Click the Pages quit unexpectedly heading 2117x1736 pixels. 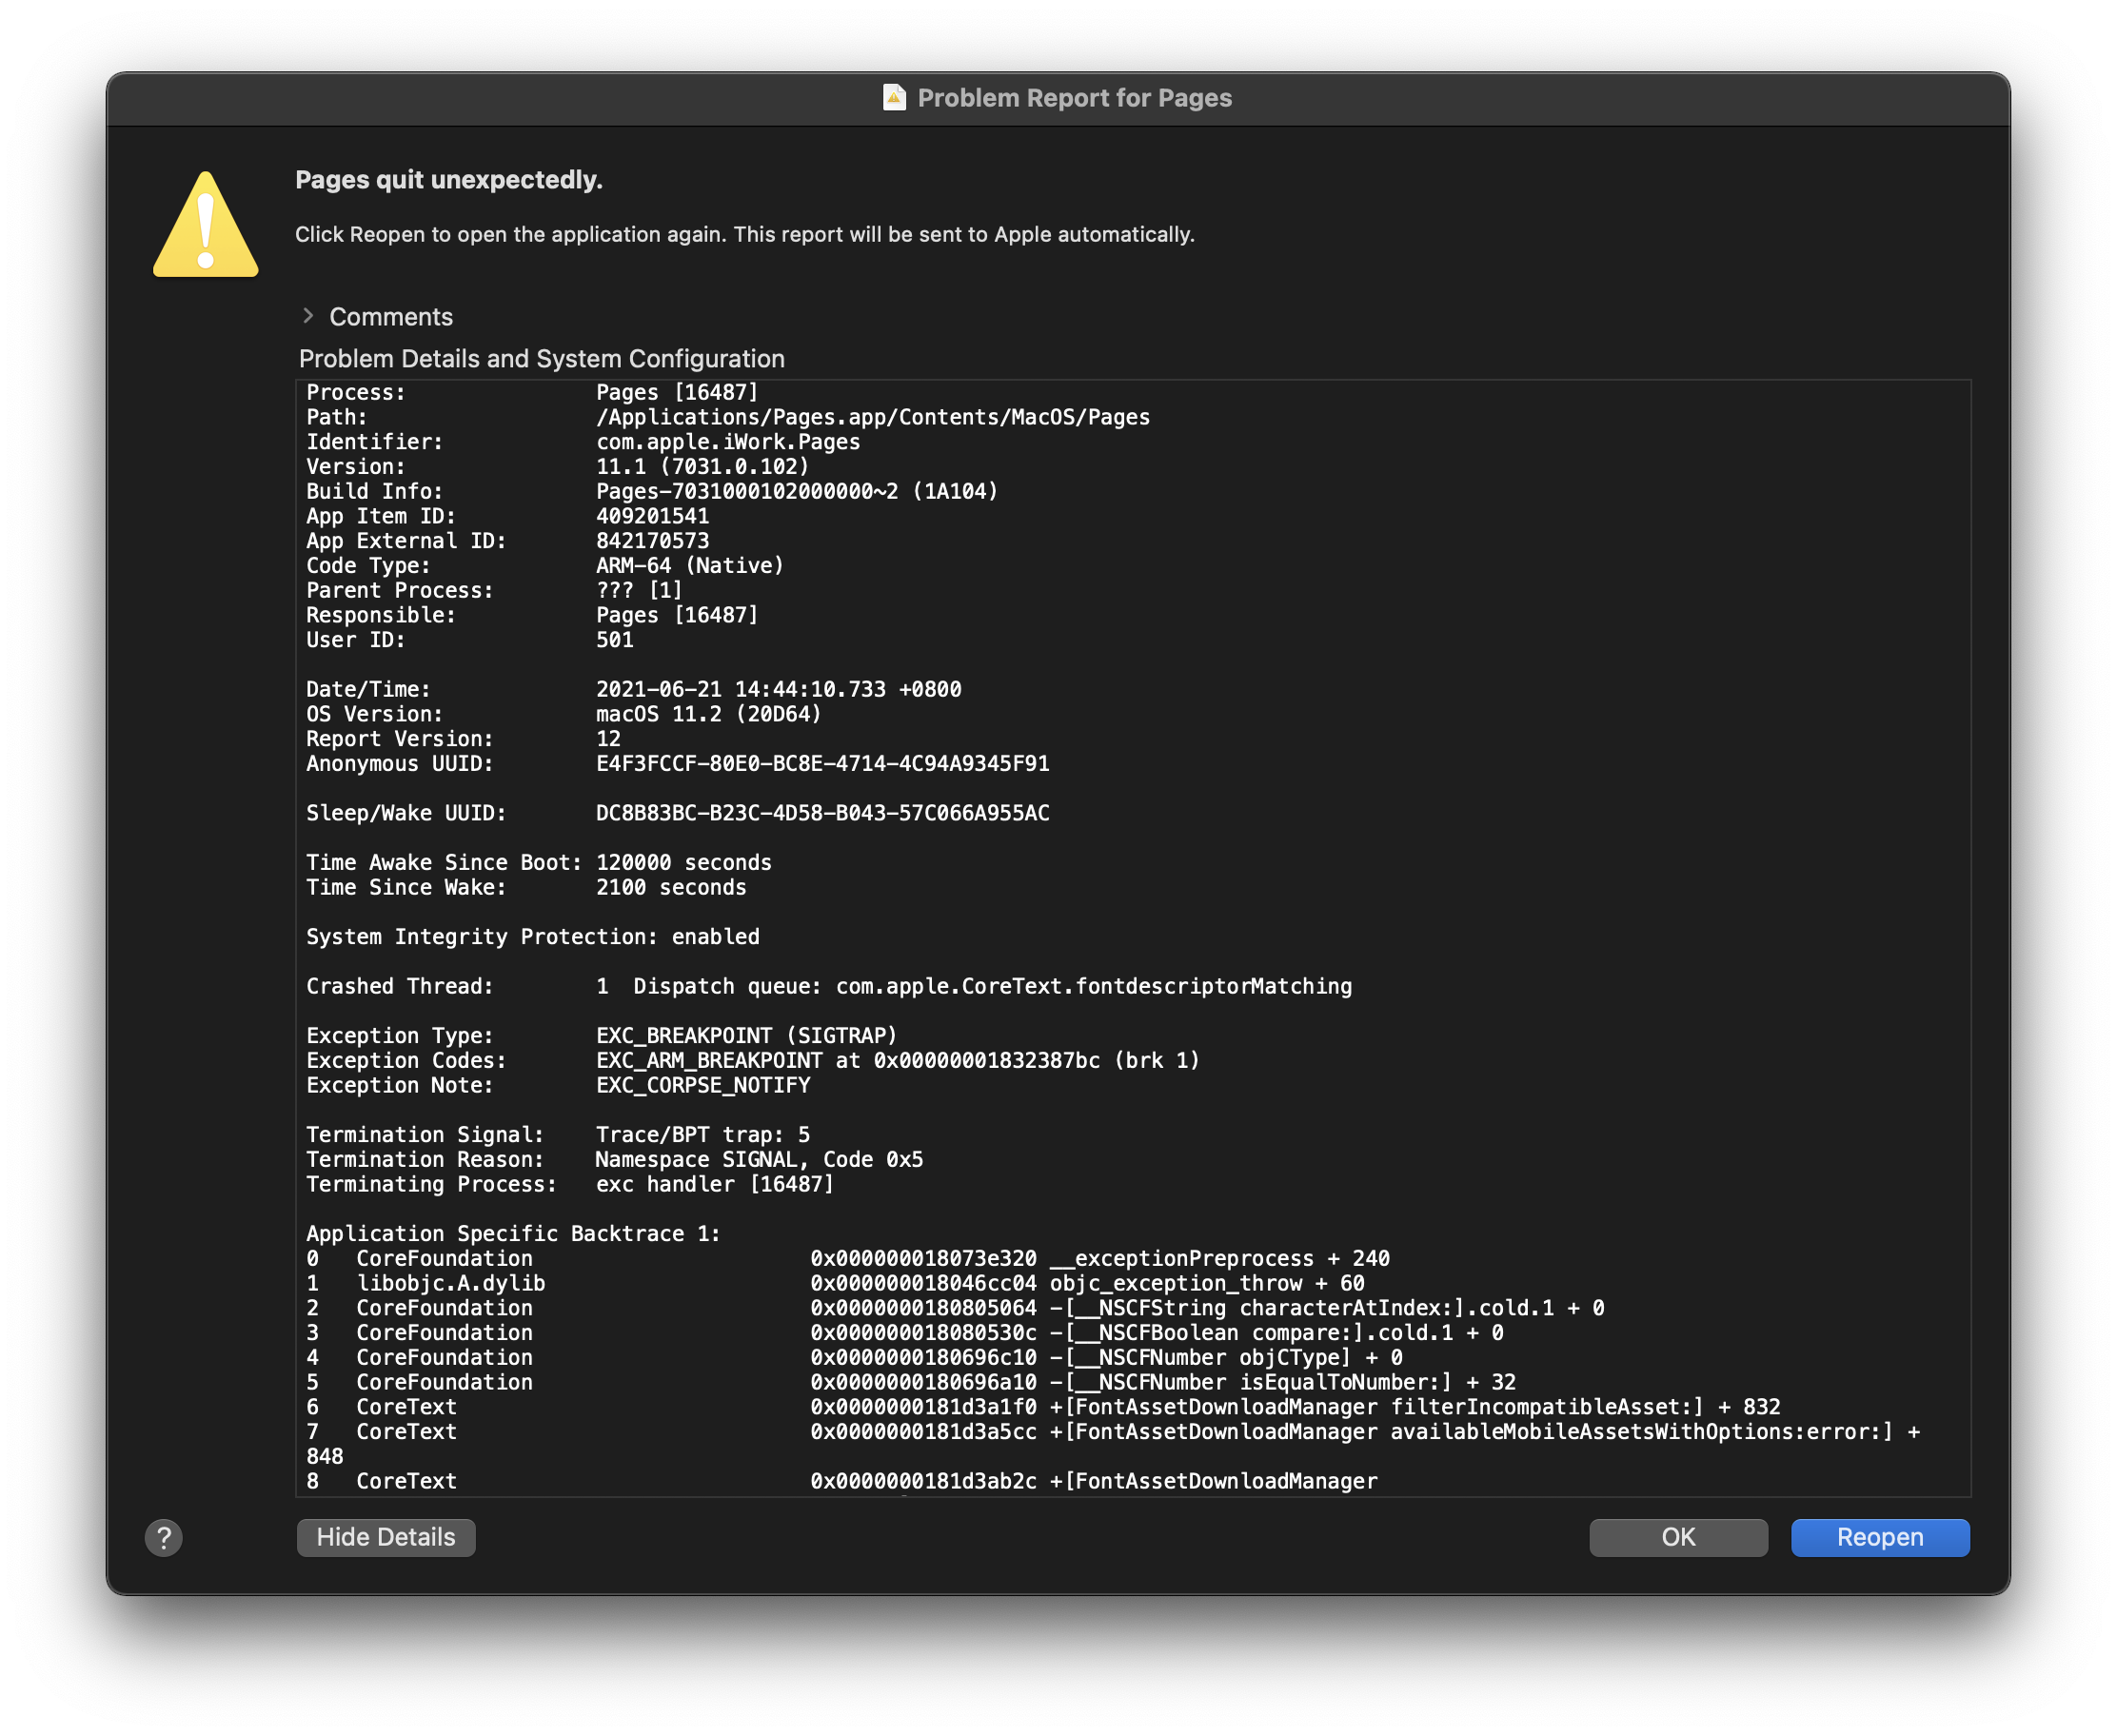[448, 180]
